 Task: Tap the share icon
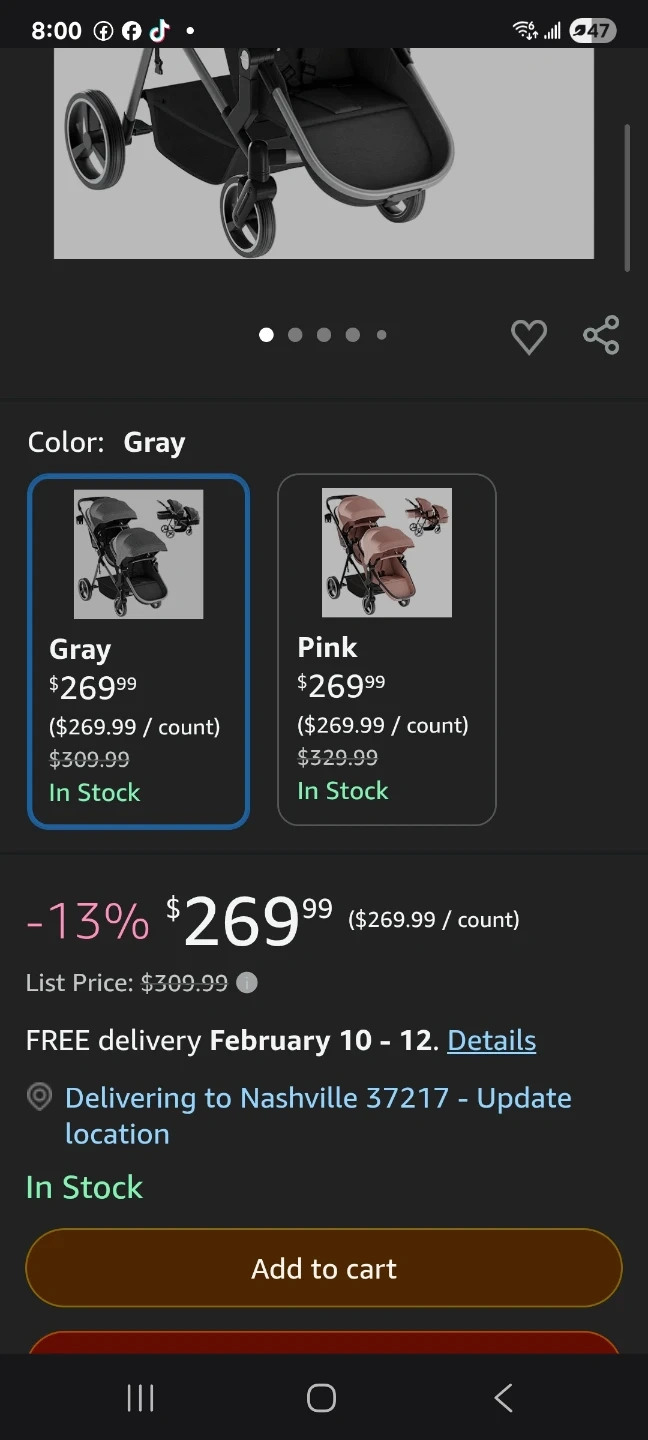pyautogui.click(x=601, y=335)
